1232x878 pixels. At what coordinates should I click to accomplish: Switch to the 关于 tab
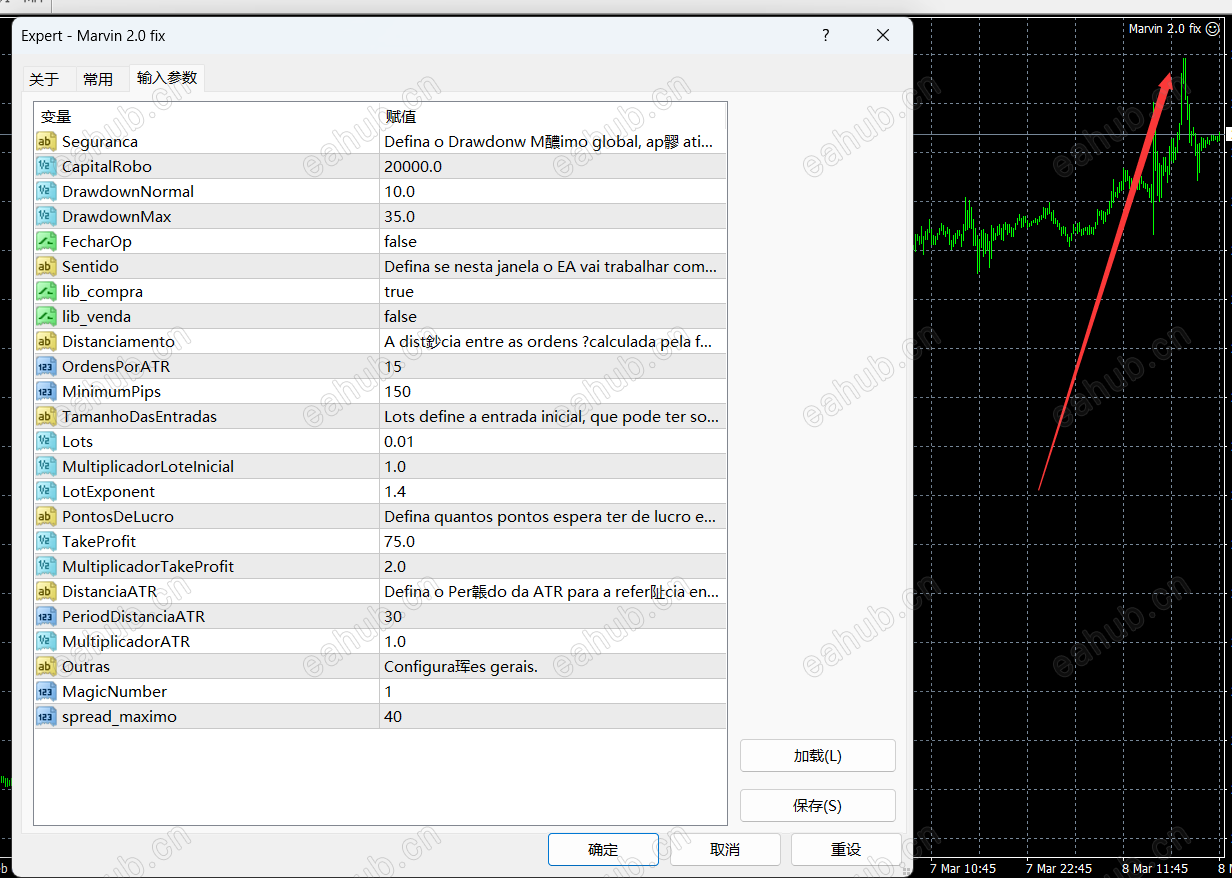click(44, 79)
